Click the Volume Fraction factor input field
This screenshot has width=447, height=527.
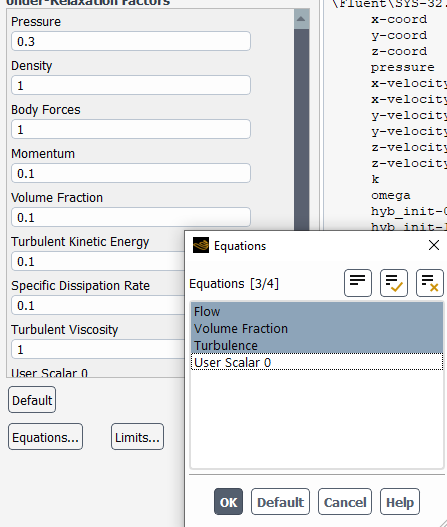pos(131,217)
